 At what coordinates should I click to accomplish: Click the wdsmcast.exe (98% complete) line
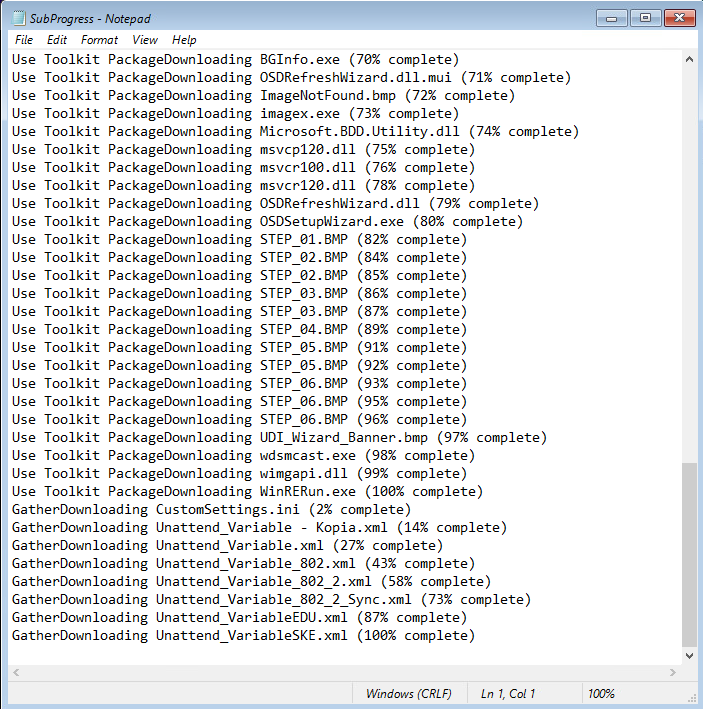(244, 456)
